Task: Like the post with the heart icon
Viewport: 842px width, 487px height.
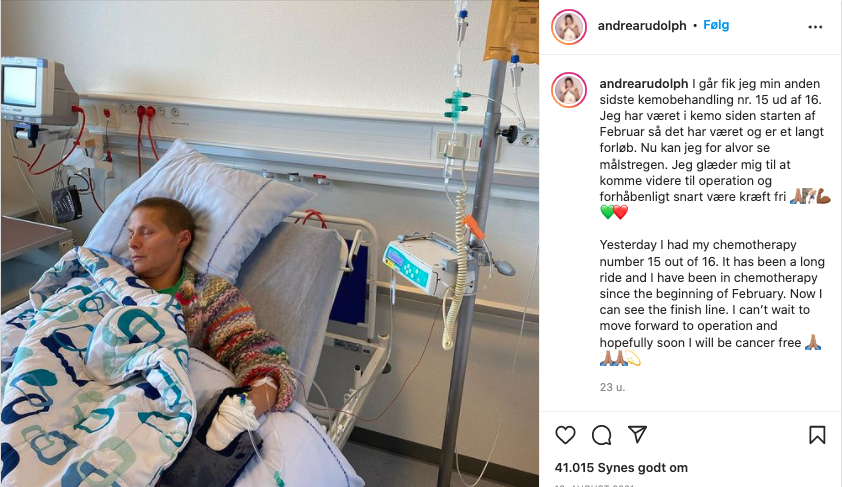Action: pyautogui.click(x=565, y=435)
